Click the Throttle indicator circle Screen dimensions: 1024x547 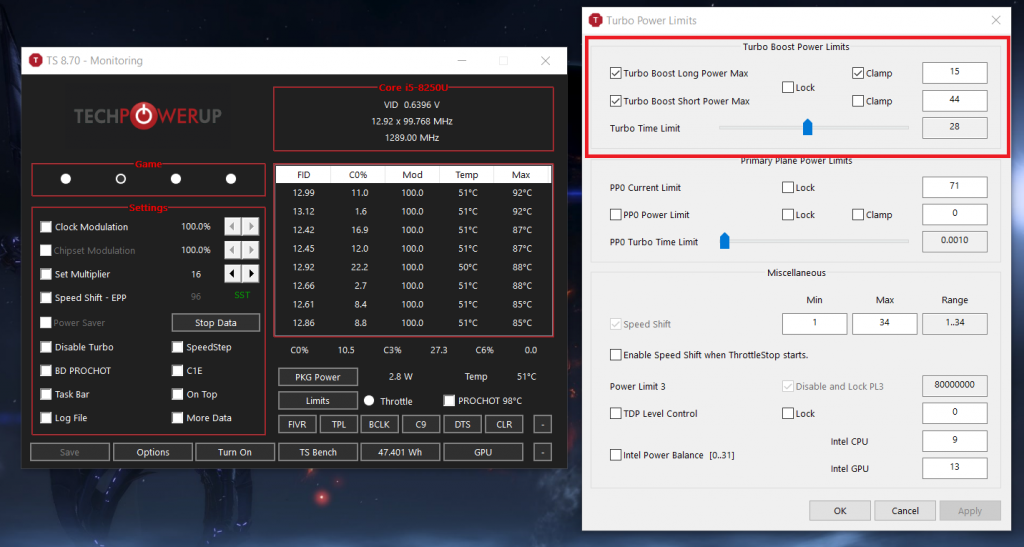coord(369,401)
